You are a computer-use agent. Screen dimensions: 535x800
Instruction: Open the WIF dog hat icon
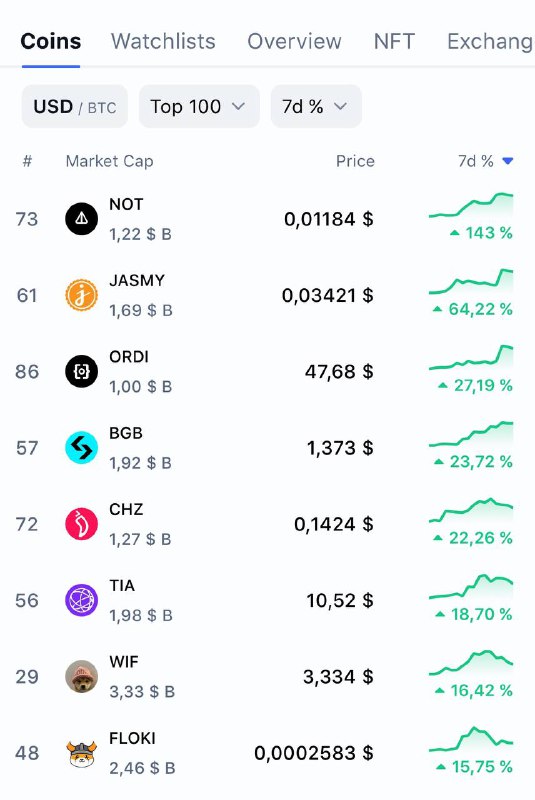[x=82, y=677]
